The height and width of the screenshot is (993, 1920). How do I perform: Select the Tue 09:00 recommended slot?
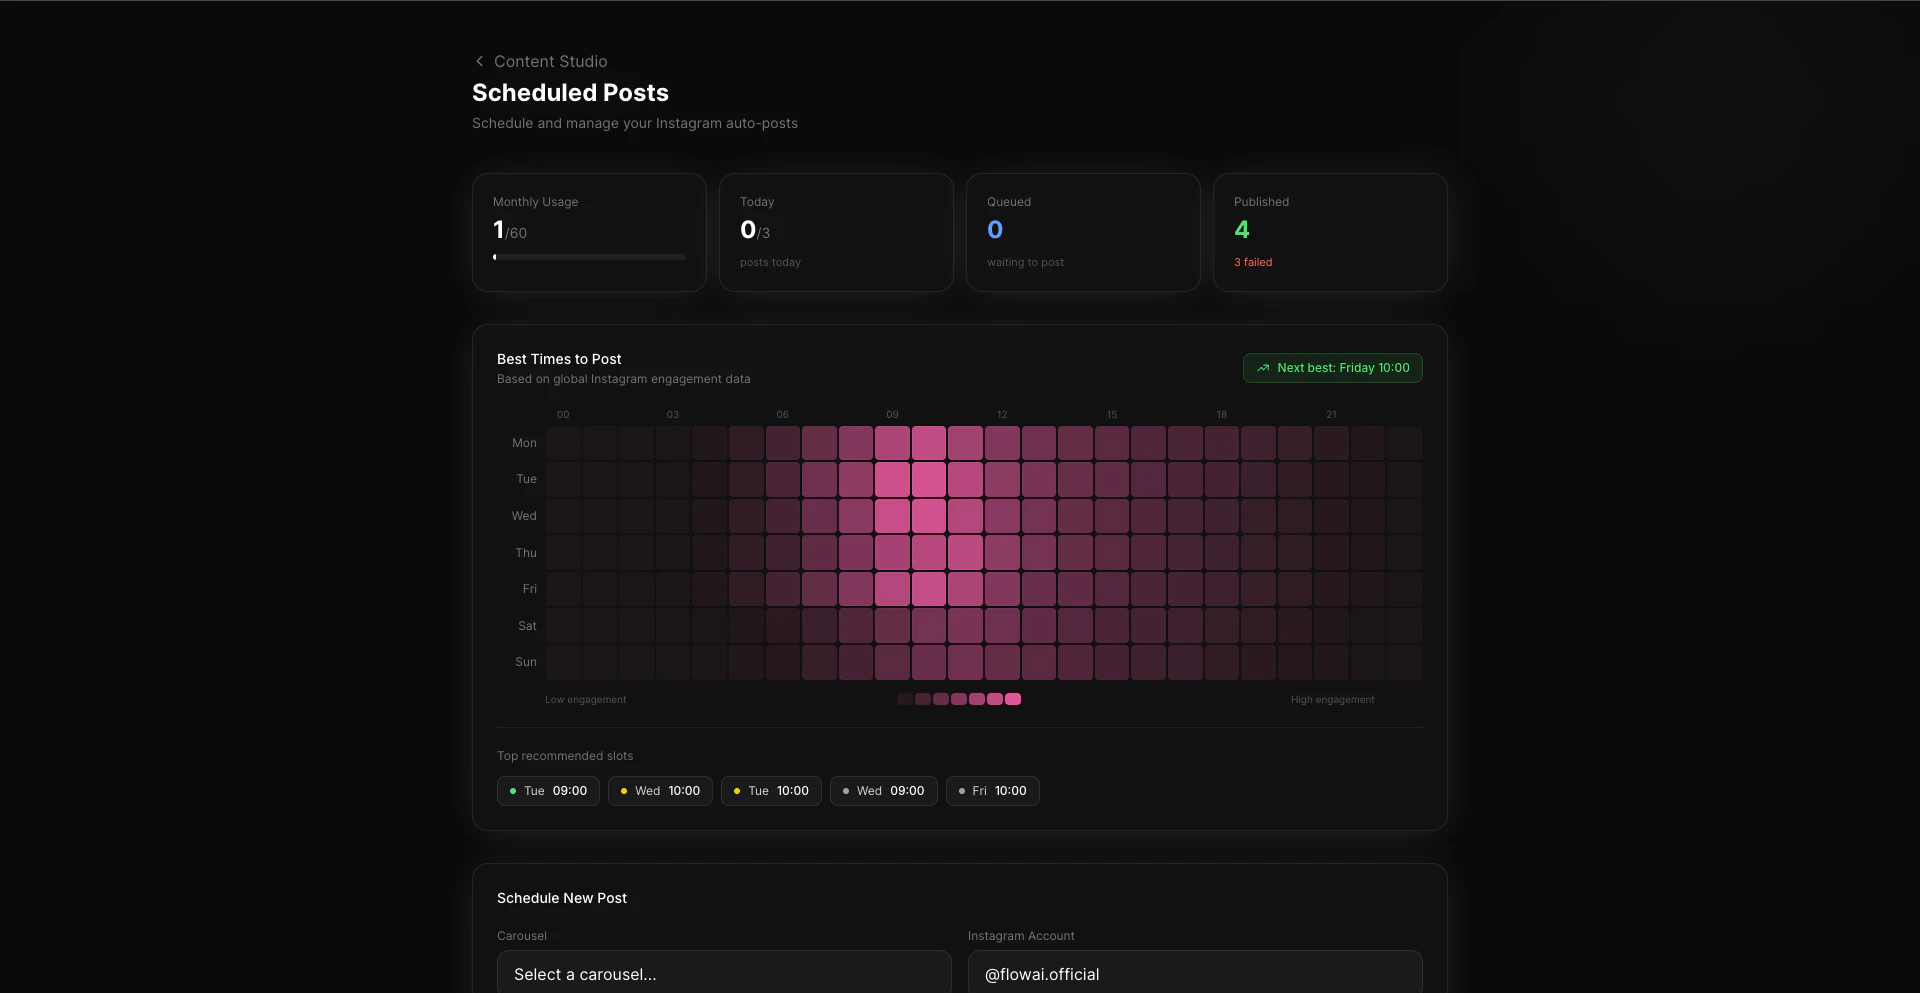(x=548, y=791)
